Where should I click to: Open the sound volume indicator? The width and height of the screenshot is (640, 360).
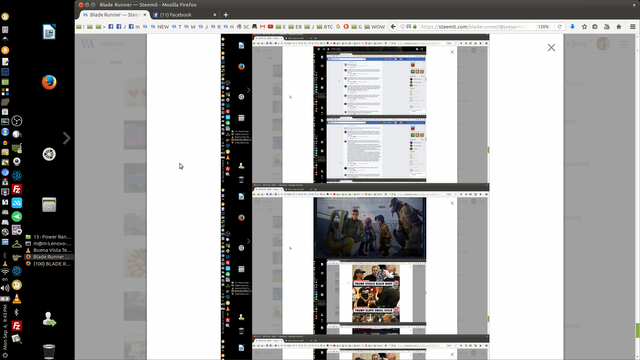[x=5, y=288]
